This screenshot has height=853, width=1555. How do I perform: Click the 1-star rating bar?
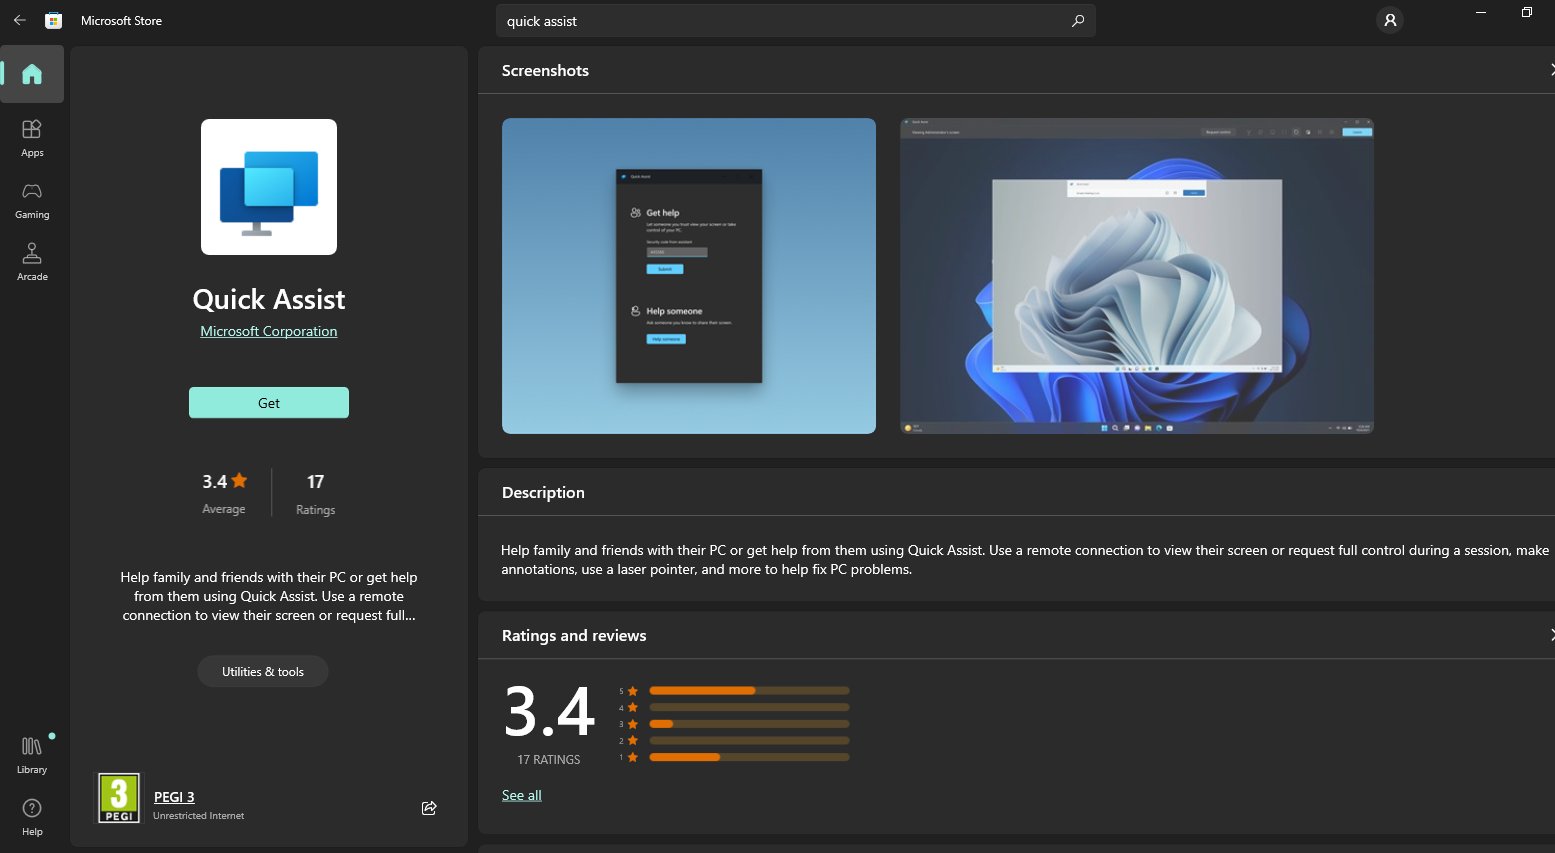coord(749,757)
